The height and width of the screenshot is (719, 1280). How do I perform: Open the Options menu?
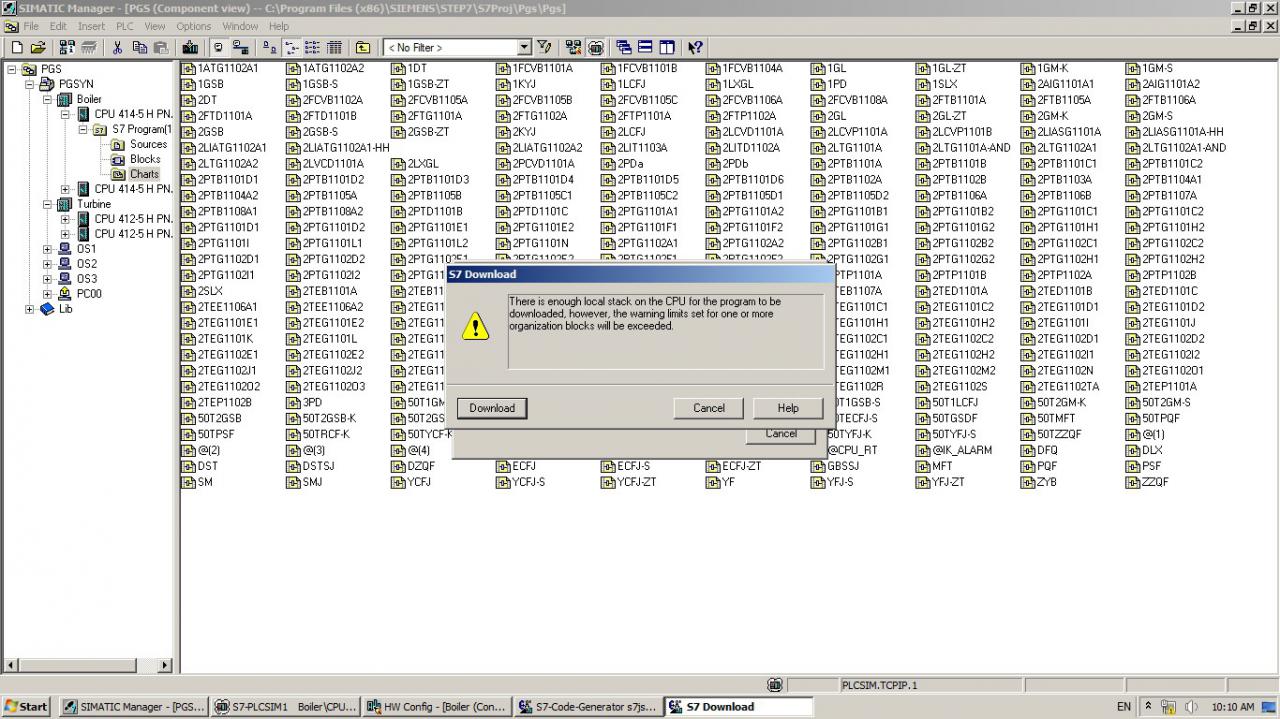pyautogui.click(x=194, y=26)
